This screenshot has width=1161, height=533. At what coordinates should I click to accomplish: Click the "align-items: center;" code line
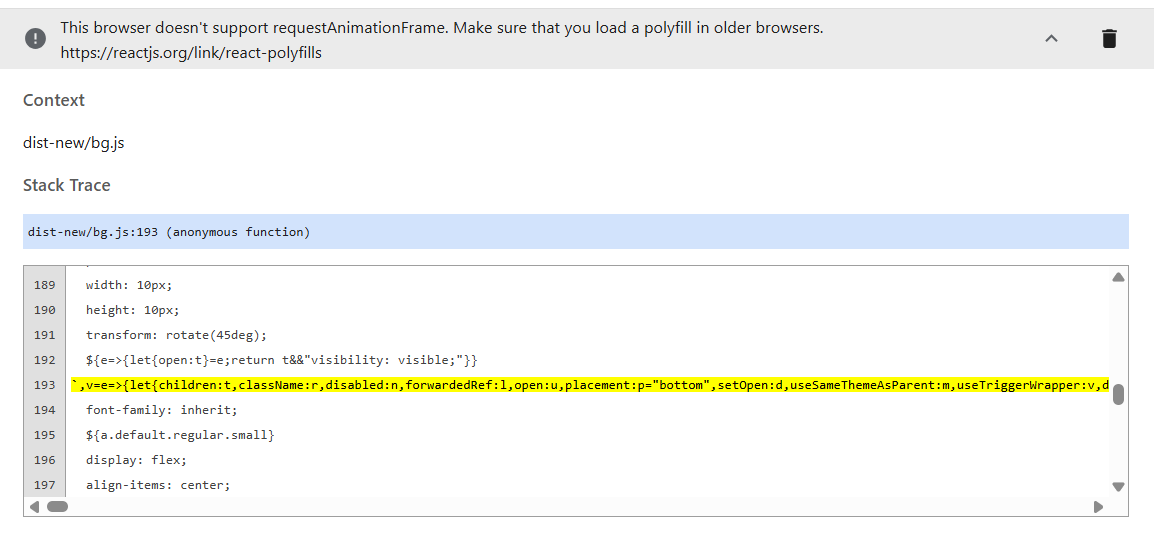coord(157,485)
